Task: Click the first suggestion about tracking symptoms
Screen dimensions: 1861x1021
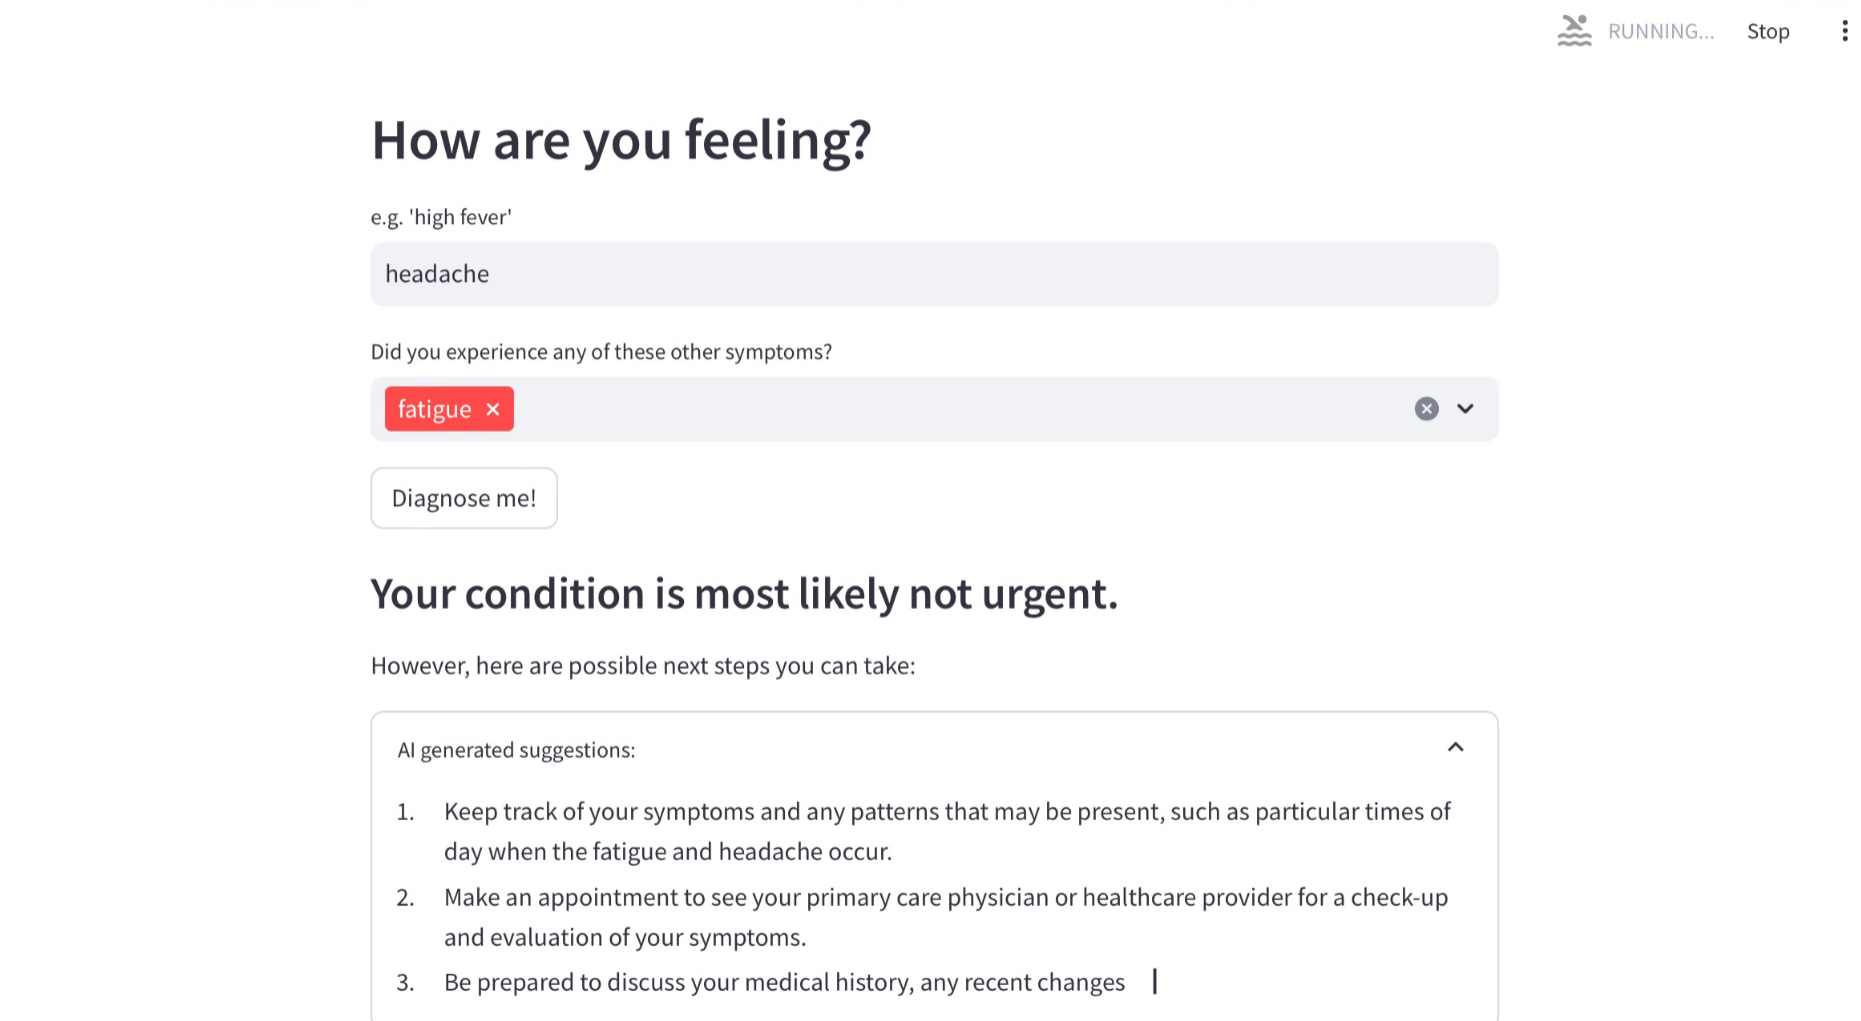Action: point(946,831)
